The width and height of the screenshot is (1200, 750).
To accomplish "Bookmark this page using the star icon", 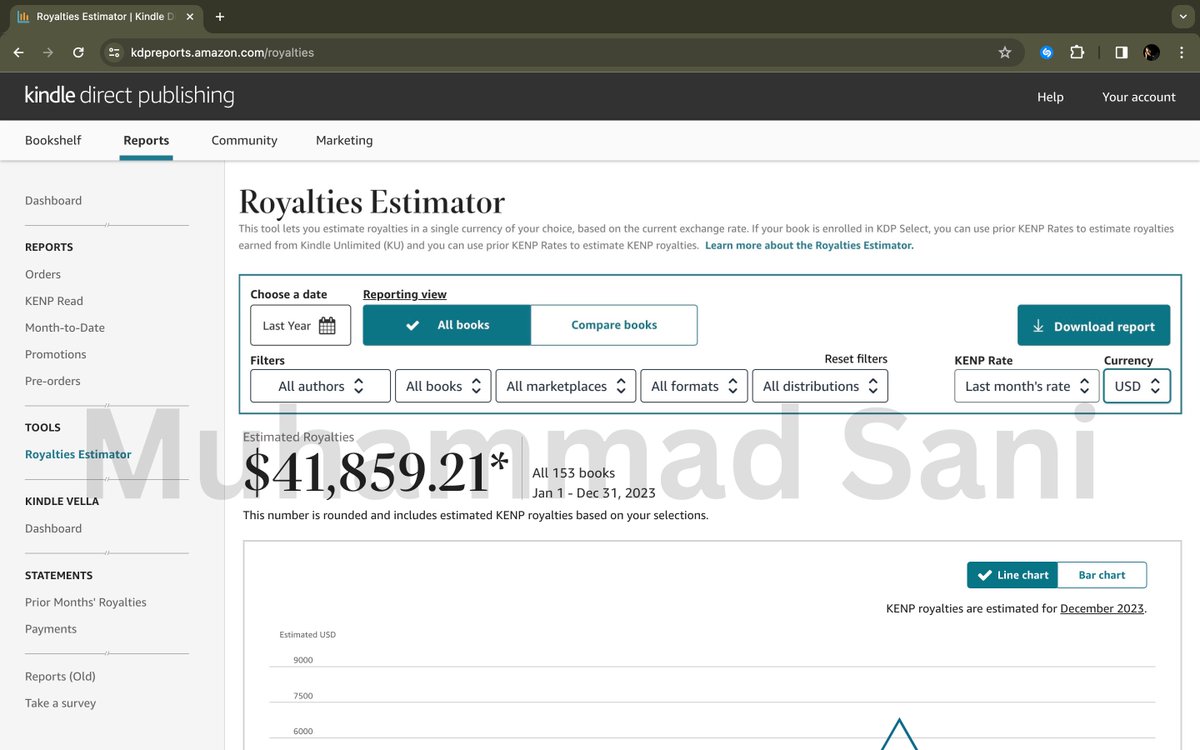I will [1005, 52].
